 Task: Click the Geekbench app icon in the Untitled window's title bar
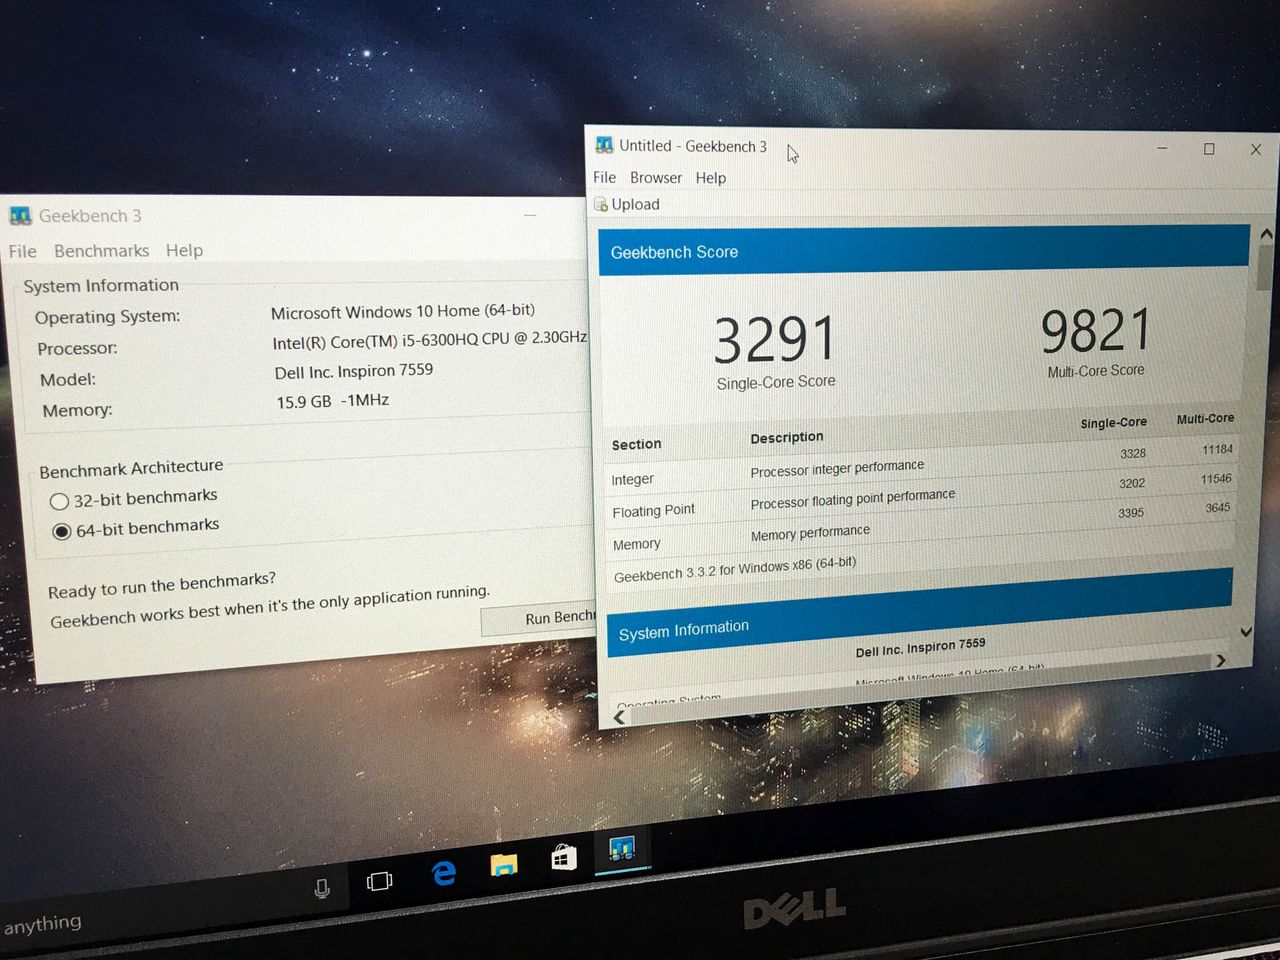tap(604, 145)
